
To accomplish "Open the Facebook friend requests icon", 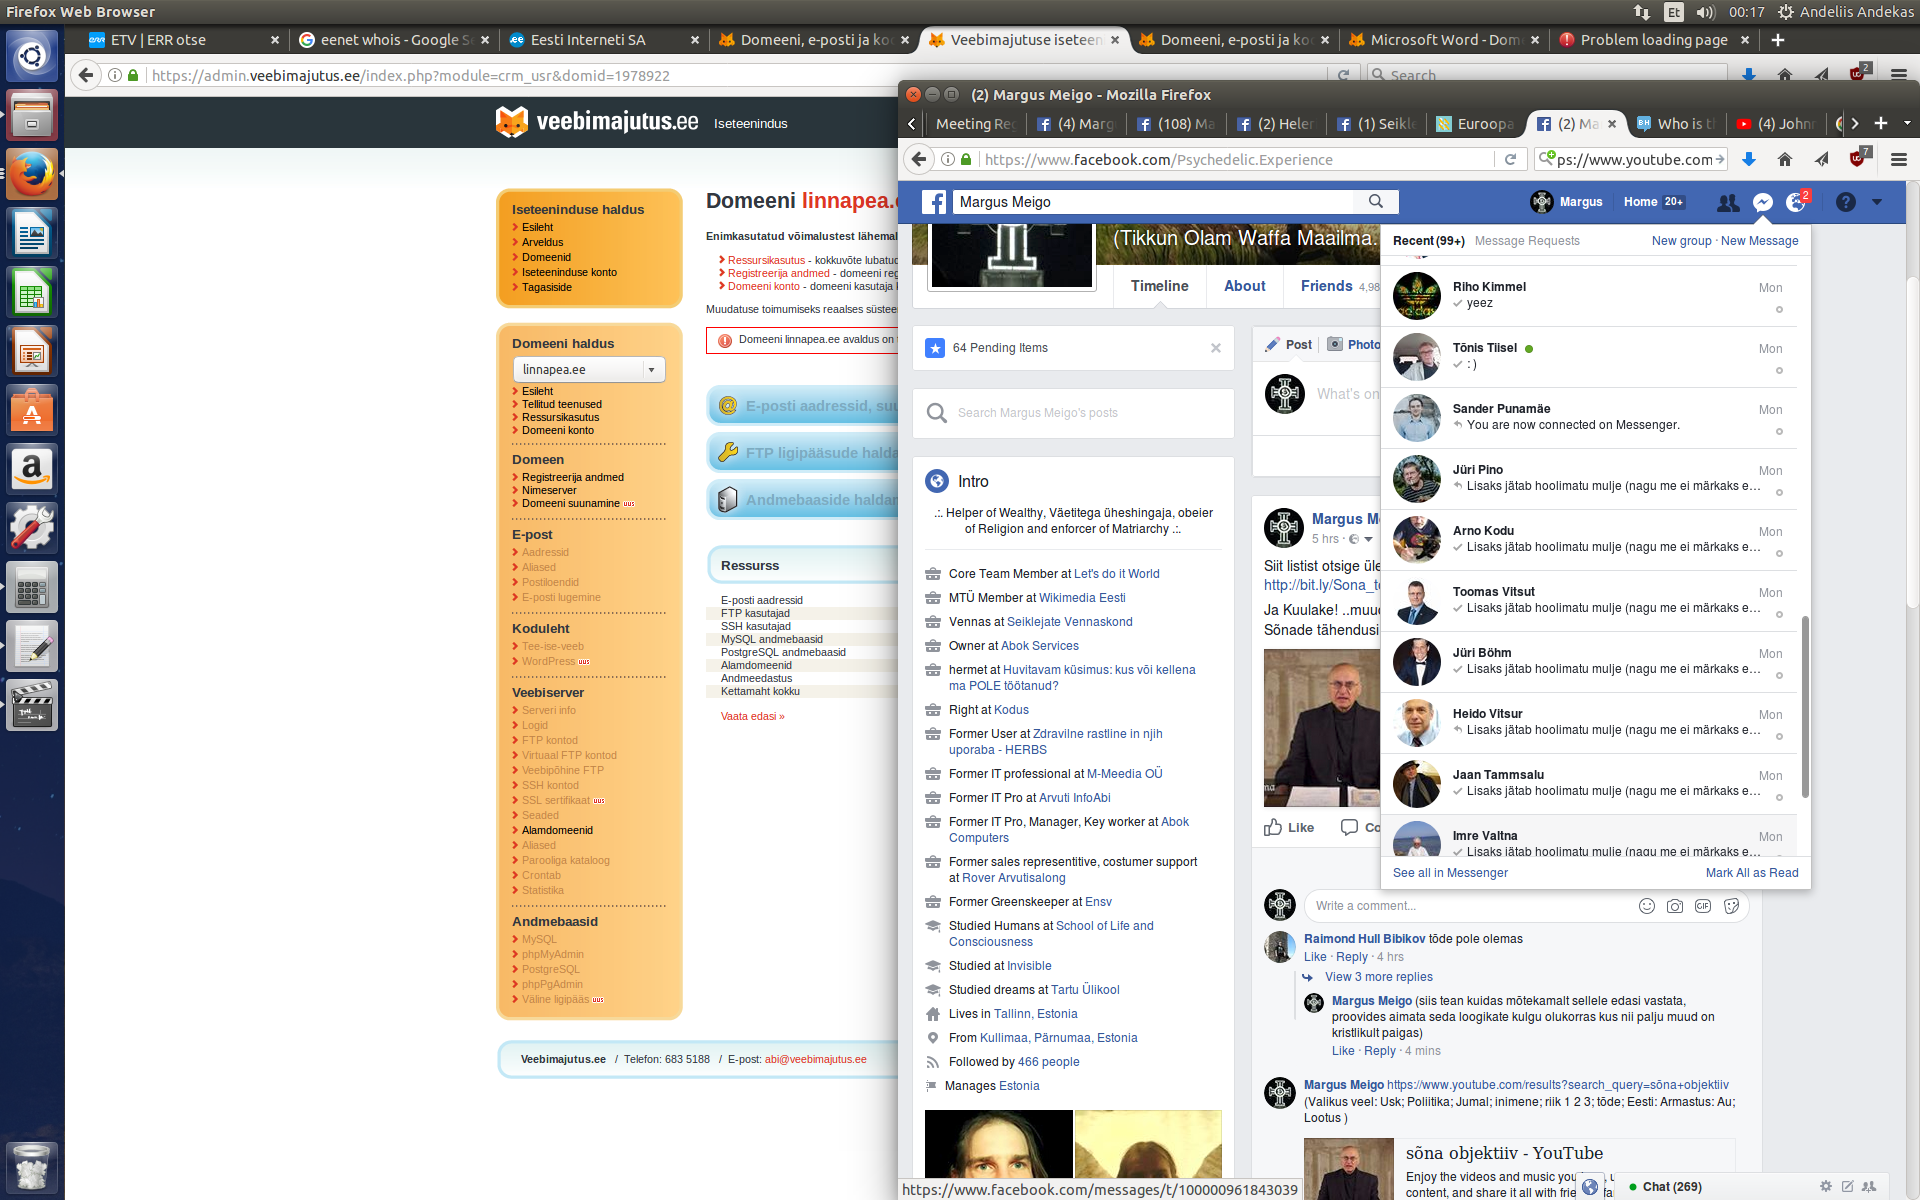I will point(1728,202).
